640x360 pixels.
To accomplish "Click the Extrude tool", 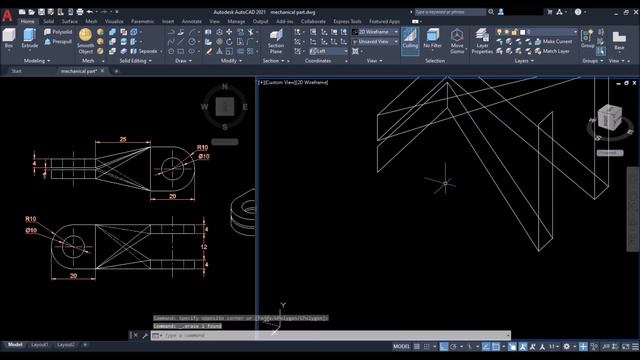I will tap(29, 38).
